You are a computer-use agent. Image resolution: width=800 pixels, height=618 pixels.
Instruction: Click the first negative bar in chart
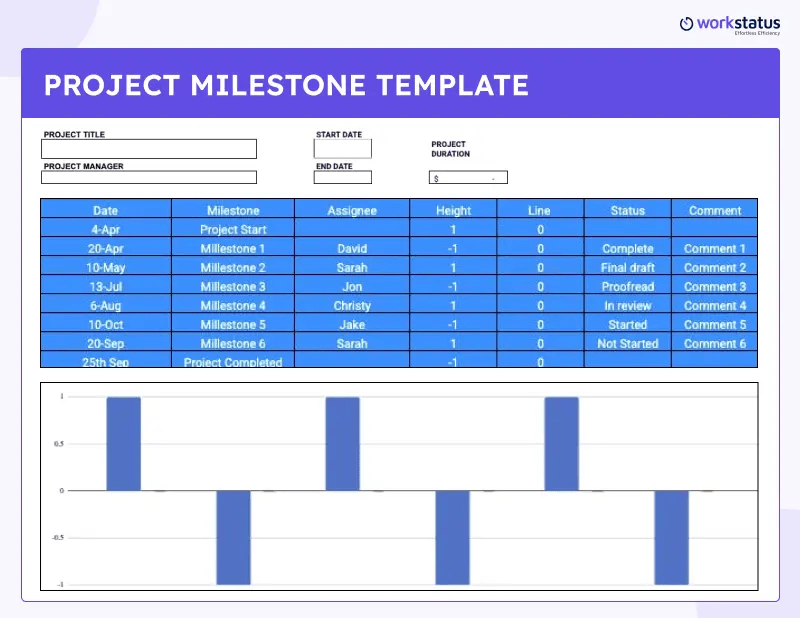[233, 537]
